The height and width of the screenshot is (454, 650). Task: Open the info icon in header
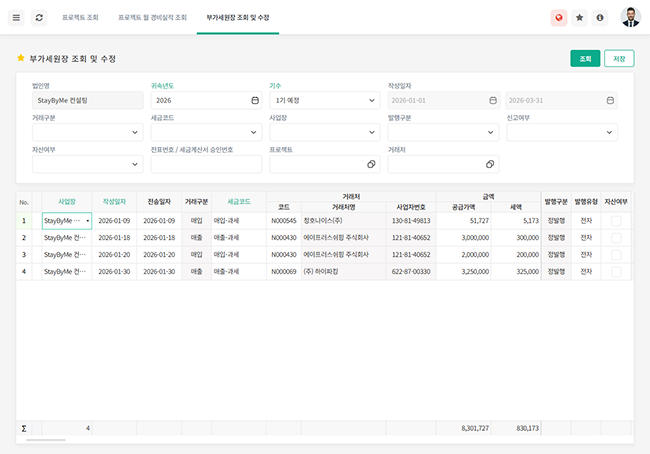coord(600,18)
